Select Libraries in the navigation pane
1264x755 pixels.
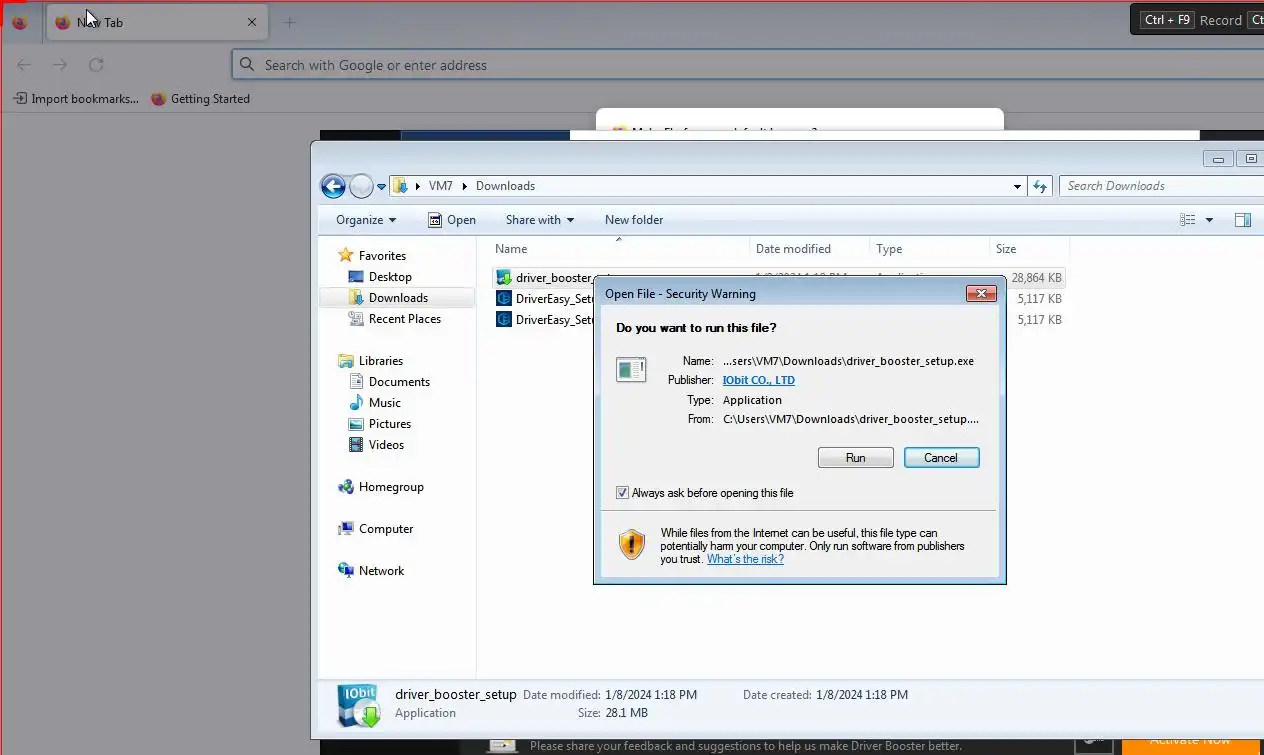click(381, 361)
